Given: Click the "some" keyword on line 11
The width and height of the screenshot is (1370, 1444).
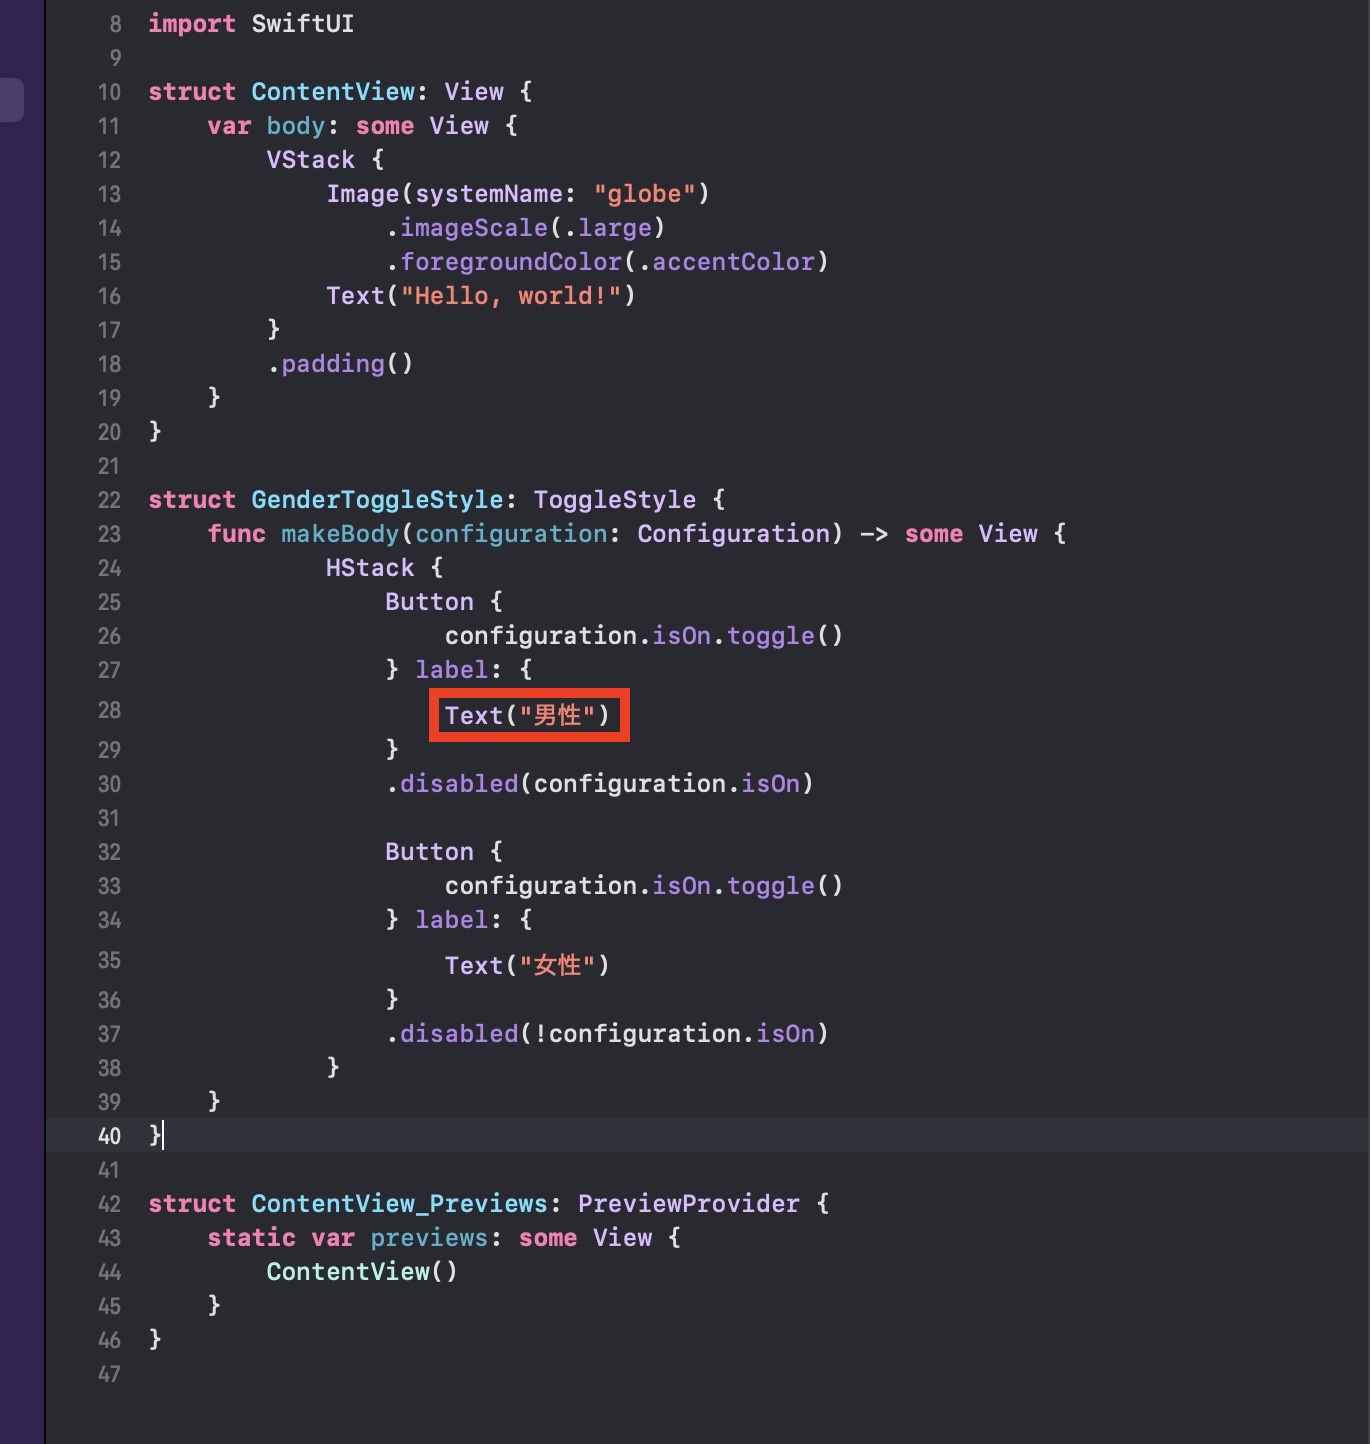Looking at the screenshot, I should click(x=385, y=126).
